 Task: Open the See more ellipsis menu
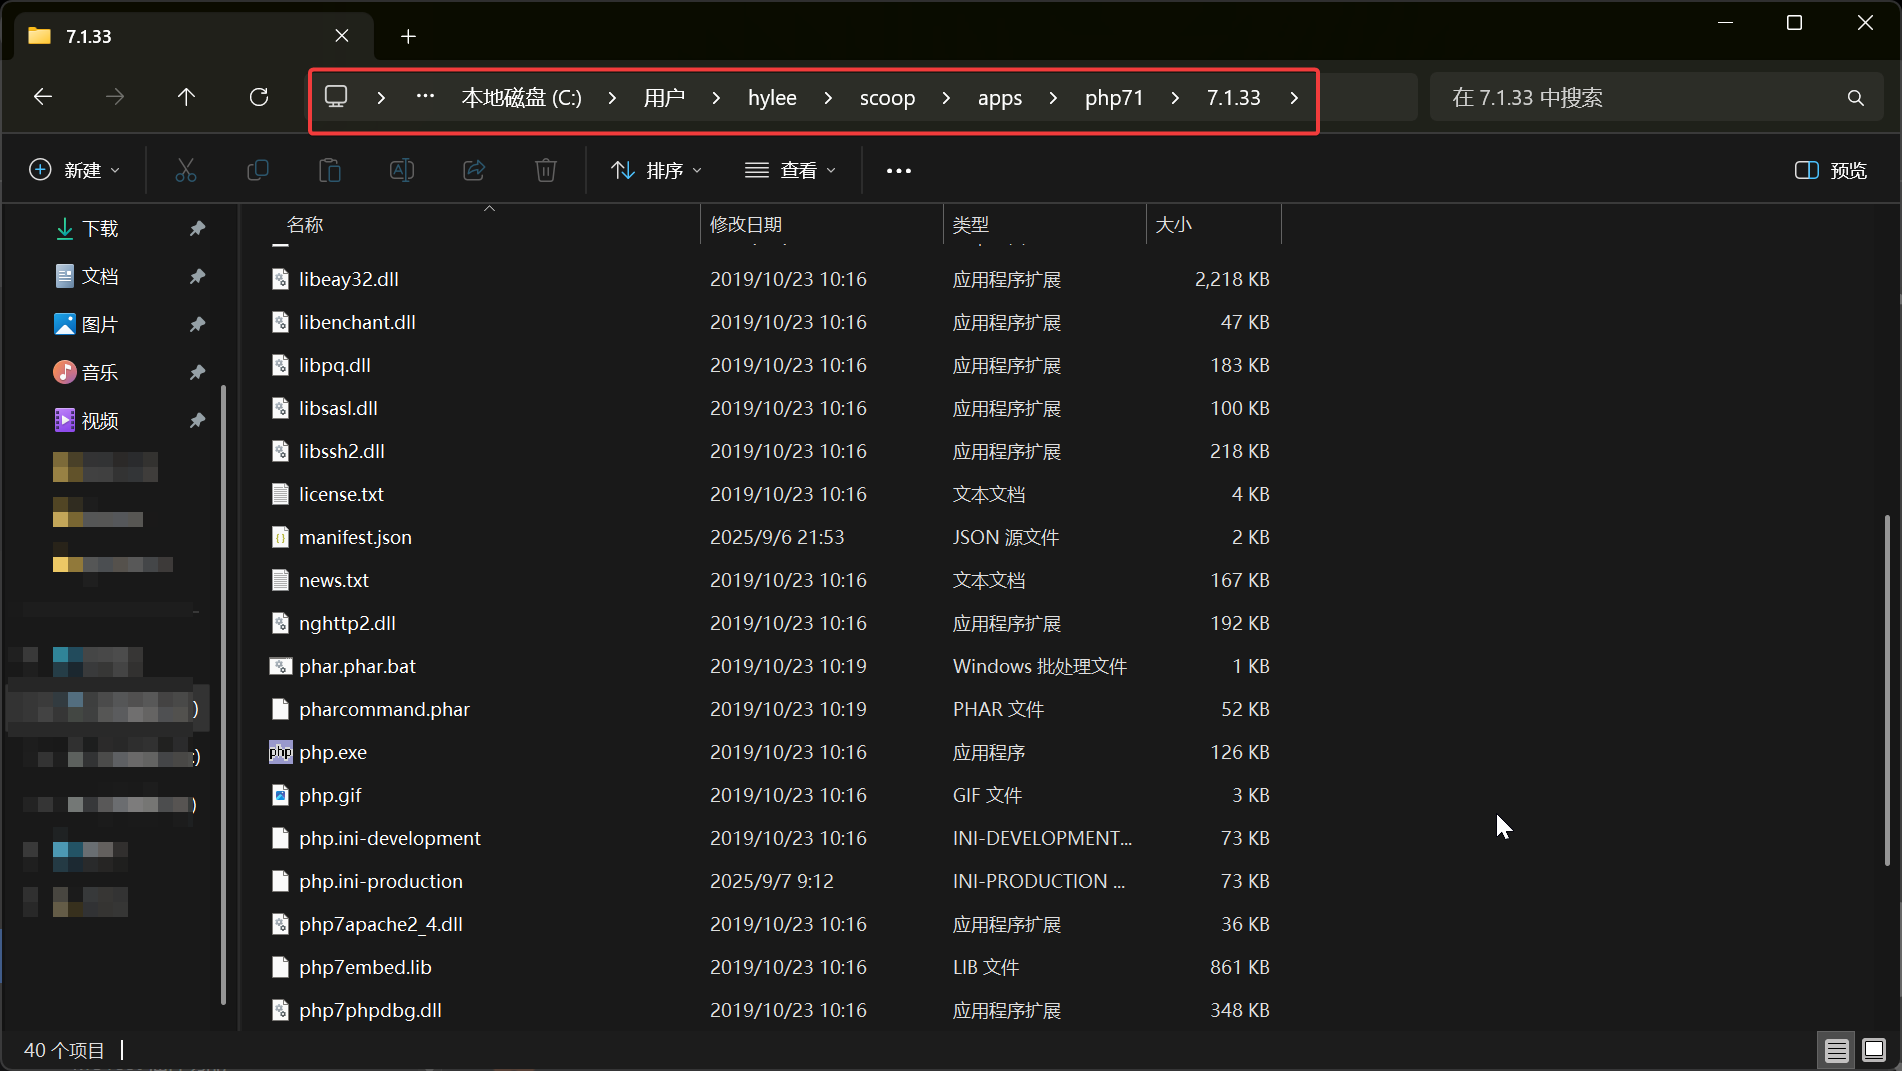tap(899, 170)
